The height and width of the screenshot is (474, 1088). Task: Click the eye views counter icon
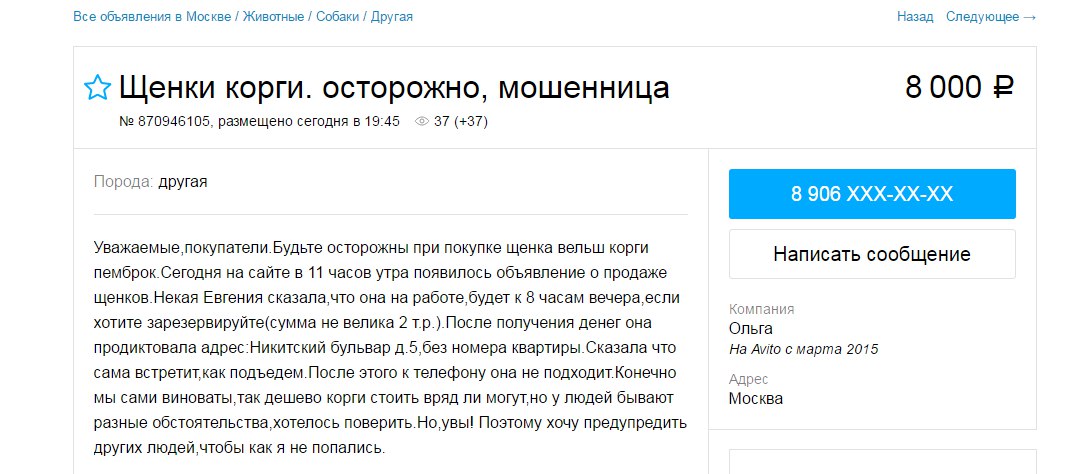[421, 121]
